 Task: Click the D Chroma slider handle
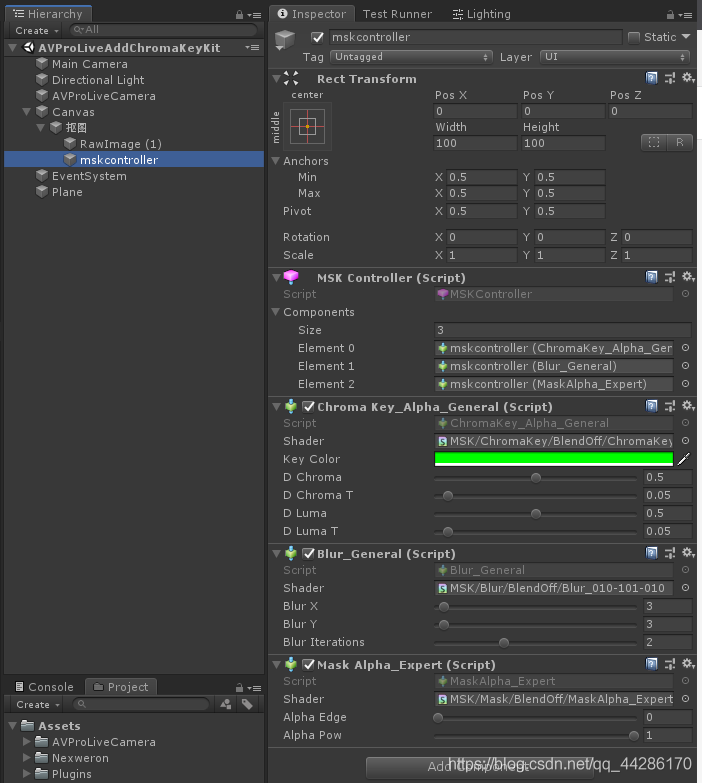tap(536, 478)
